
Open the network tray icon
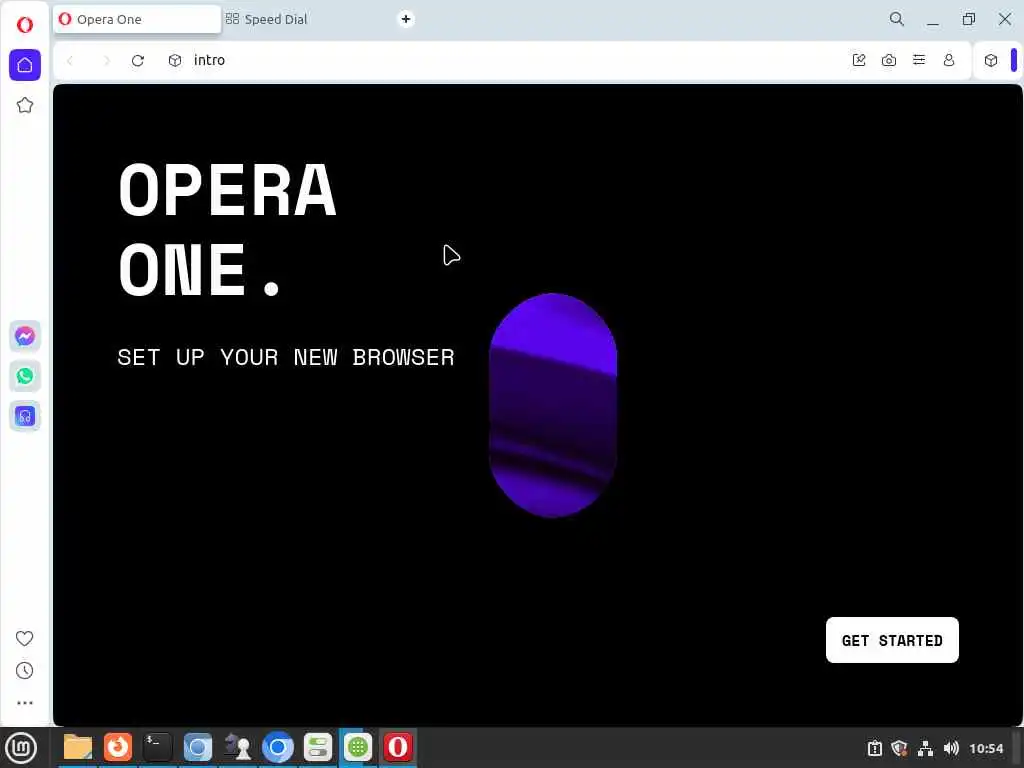(925, 748)
